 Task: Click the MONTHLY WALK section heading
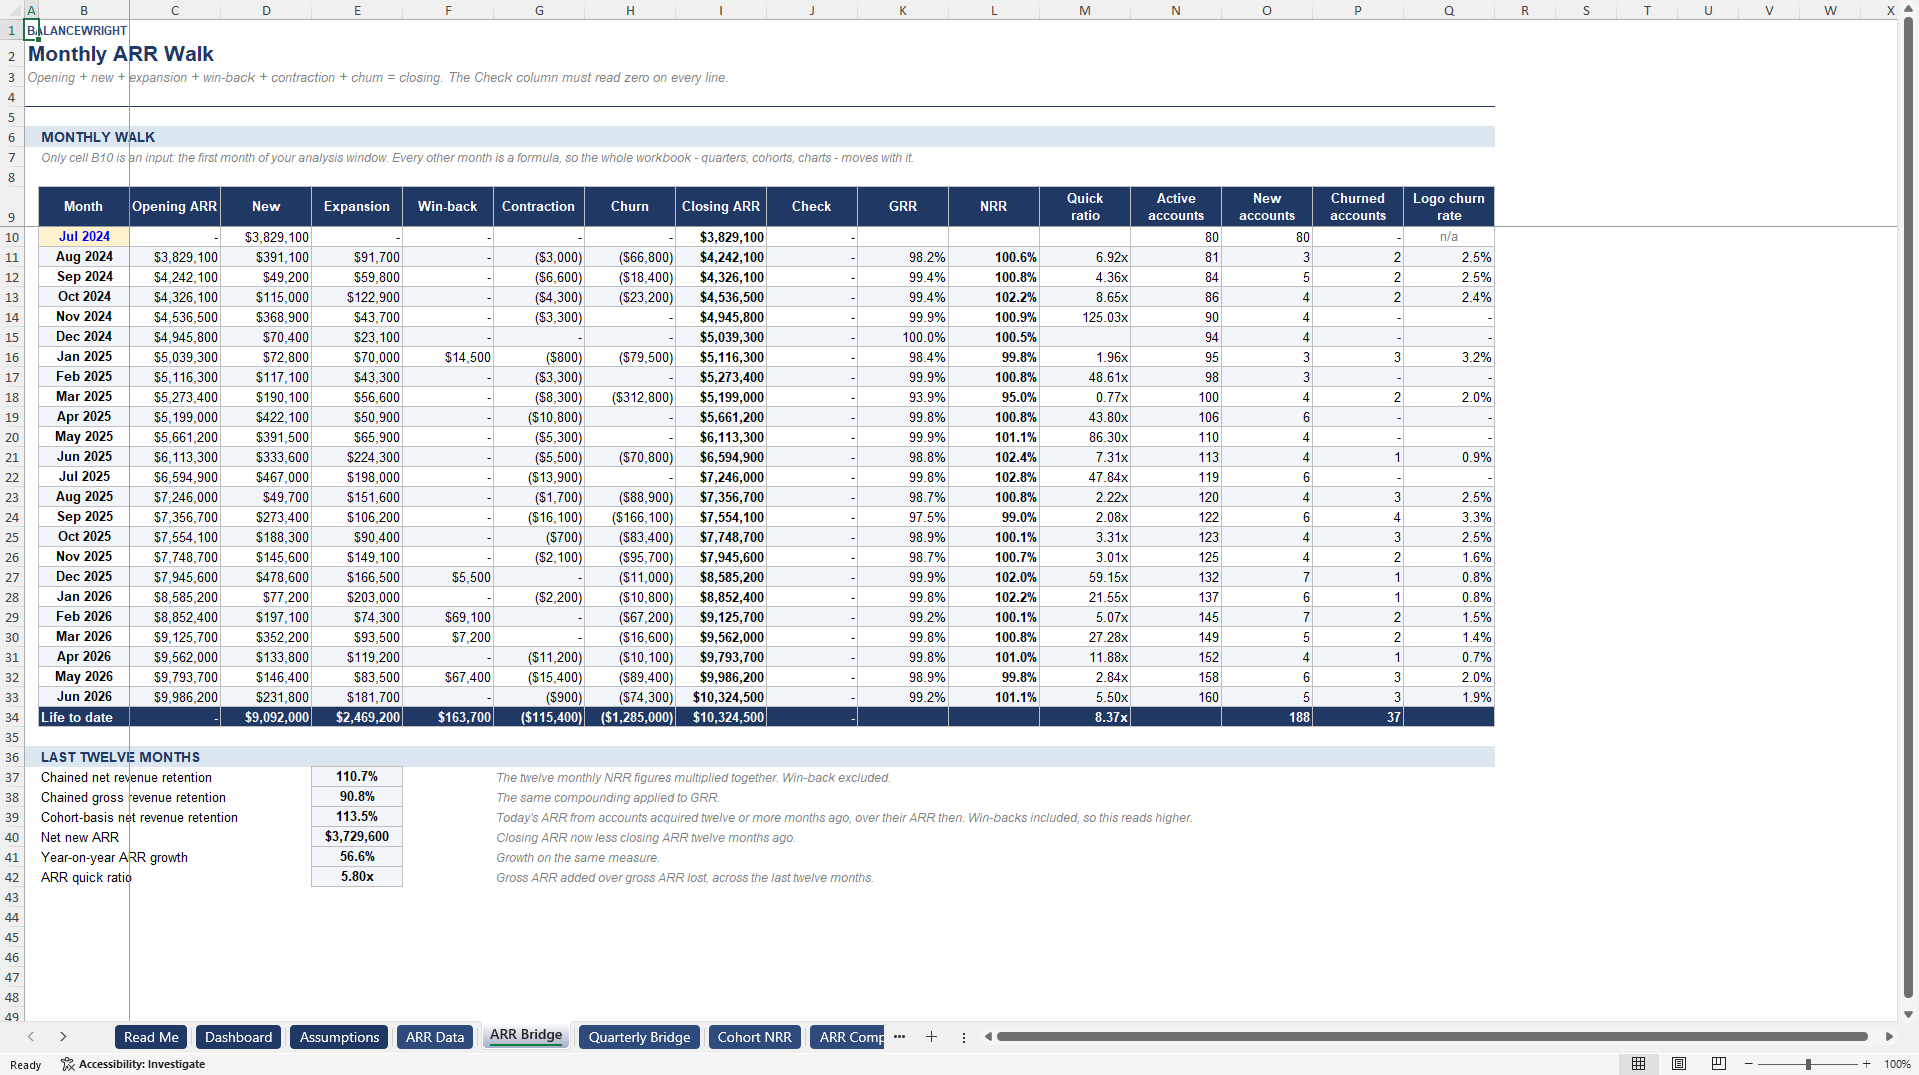(x=98, y=137)
